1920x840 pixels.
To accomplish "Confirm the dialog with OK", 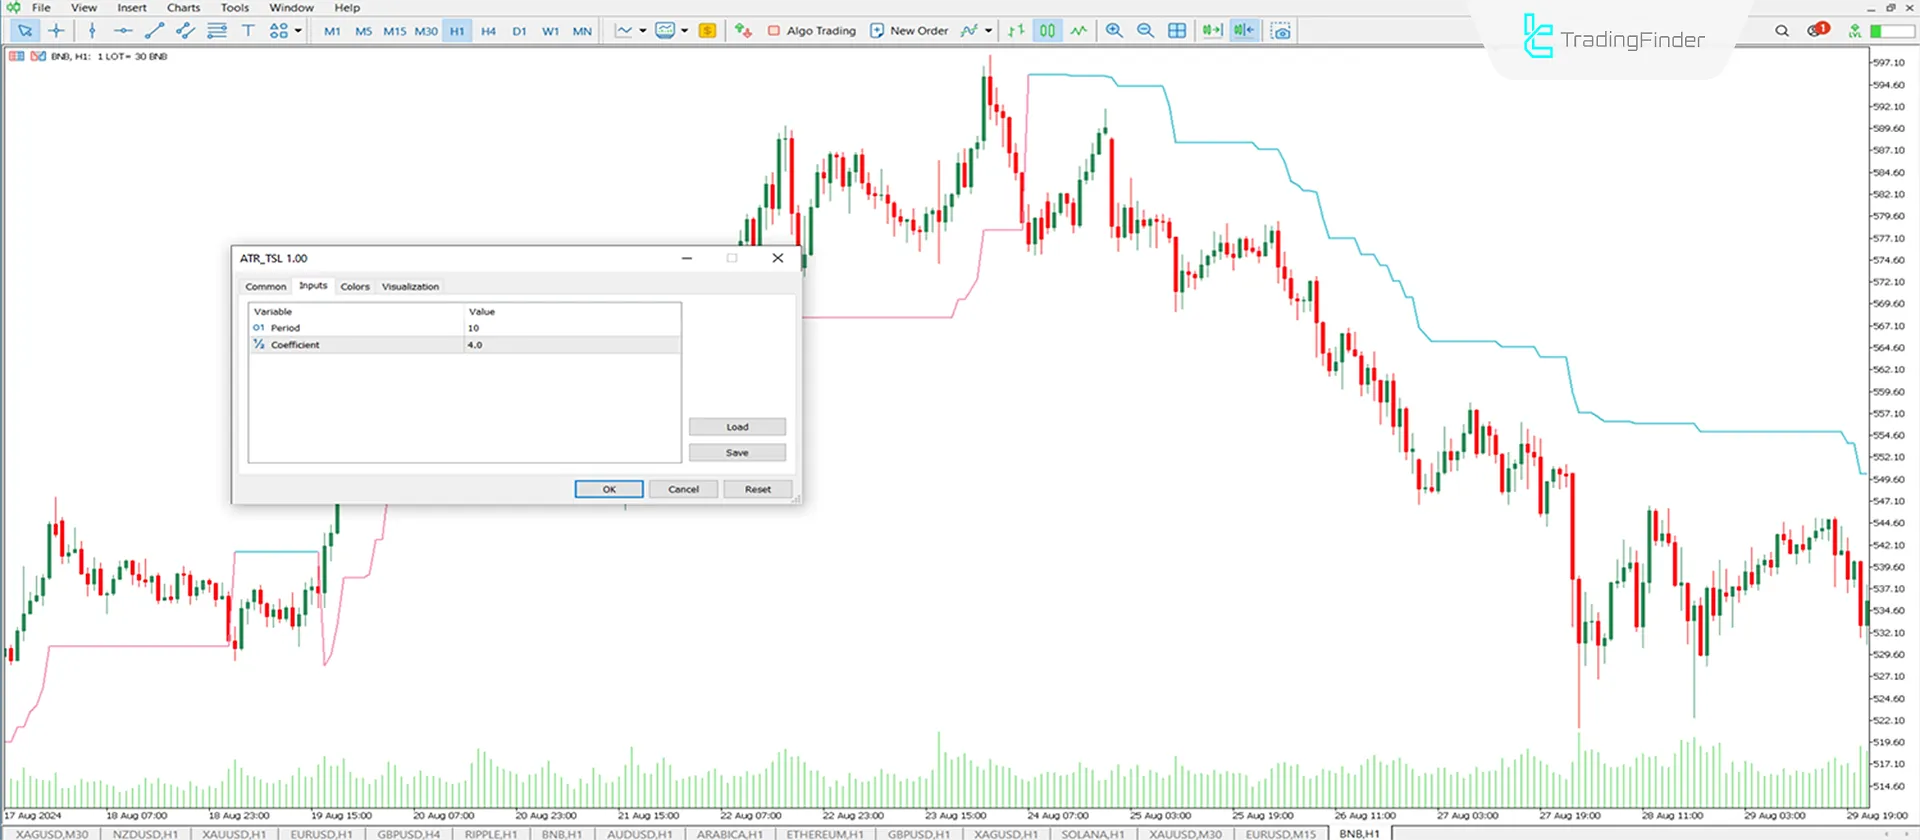I will [x=608, y=489].
